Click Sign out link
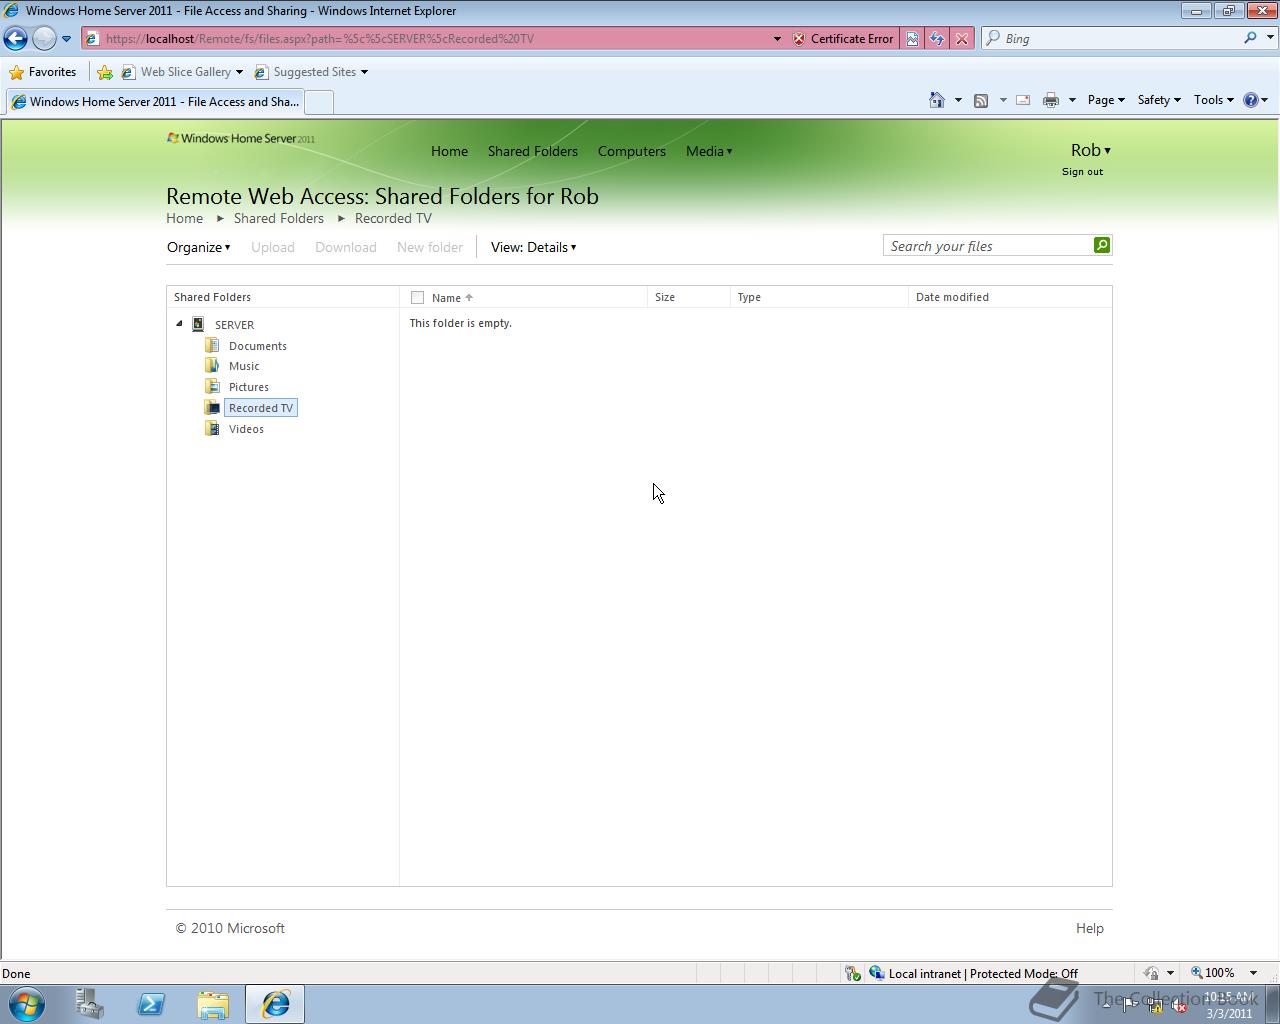Viewport: 1280px width, 1024px height. click(1082, 172)
